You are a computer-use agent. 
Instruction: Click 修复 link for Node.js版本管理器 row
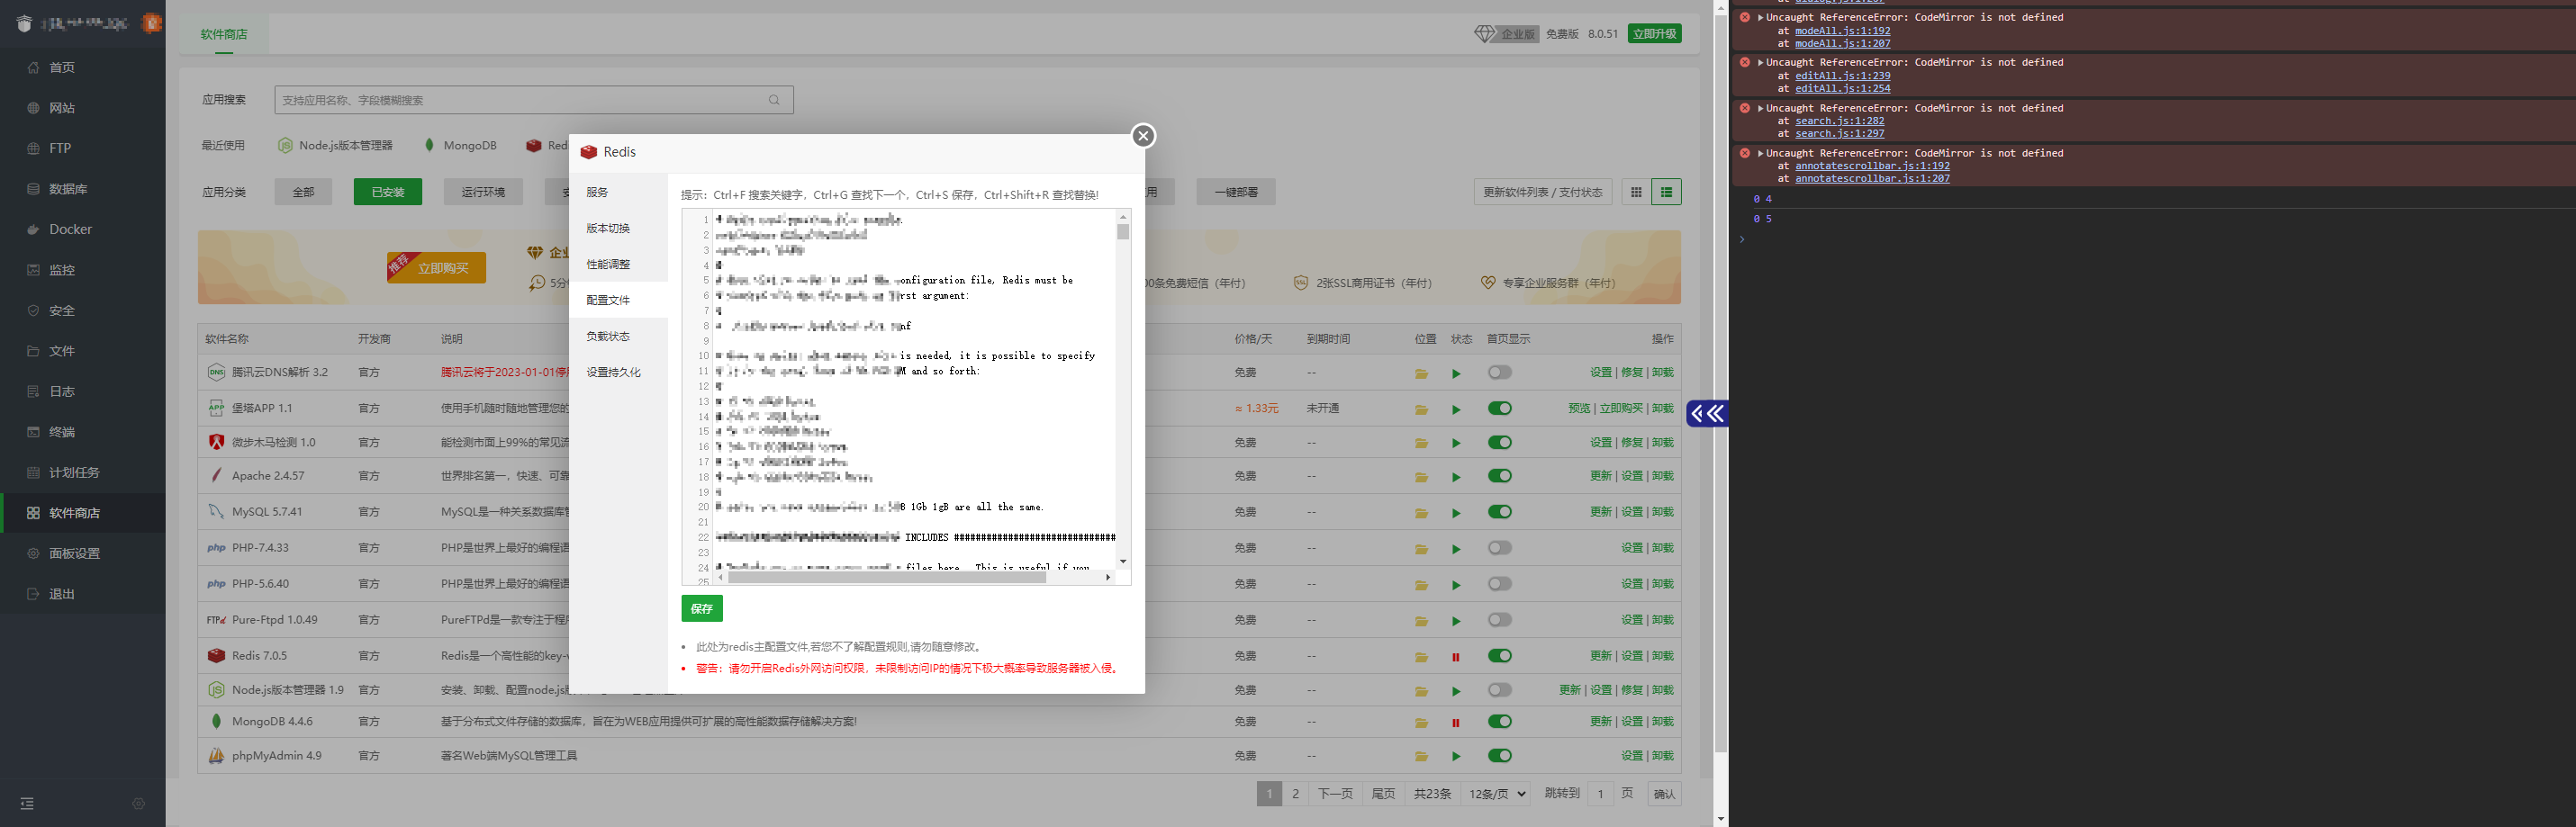pos(1631,690)
